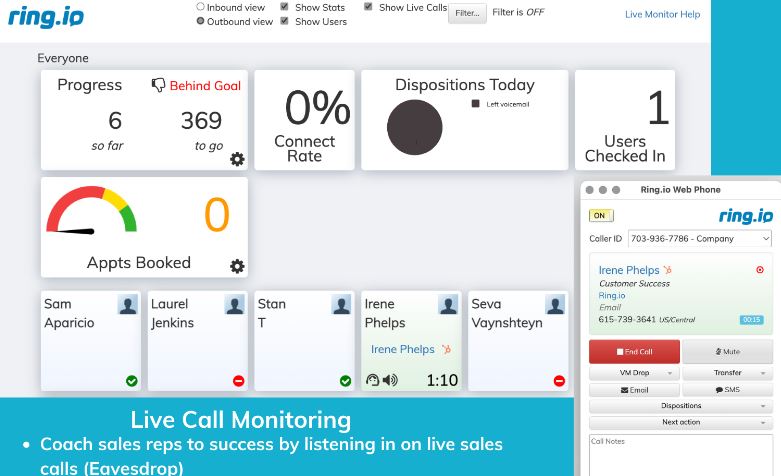The width and height of the screenshot is (781, 476).
Task: Click the 369 to go value
Action: tap(201, 120)
